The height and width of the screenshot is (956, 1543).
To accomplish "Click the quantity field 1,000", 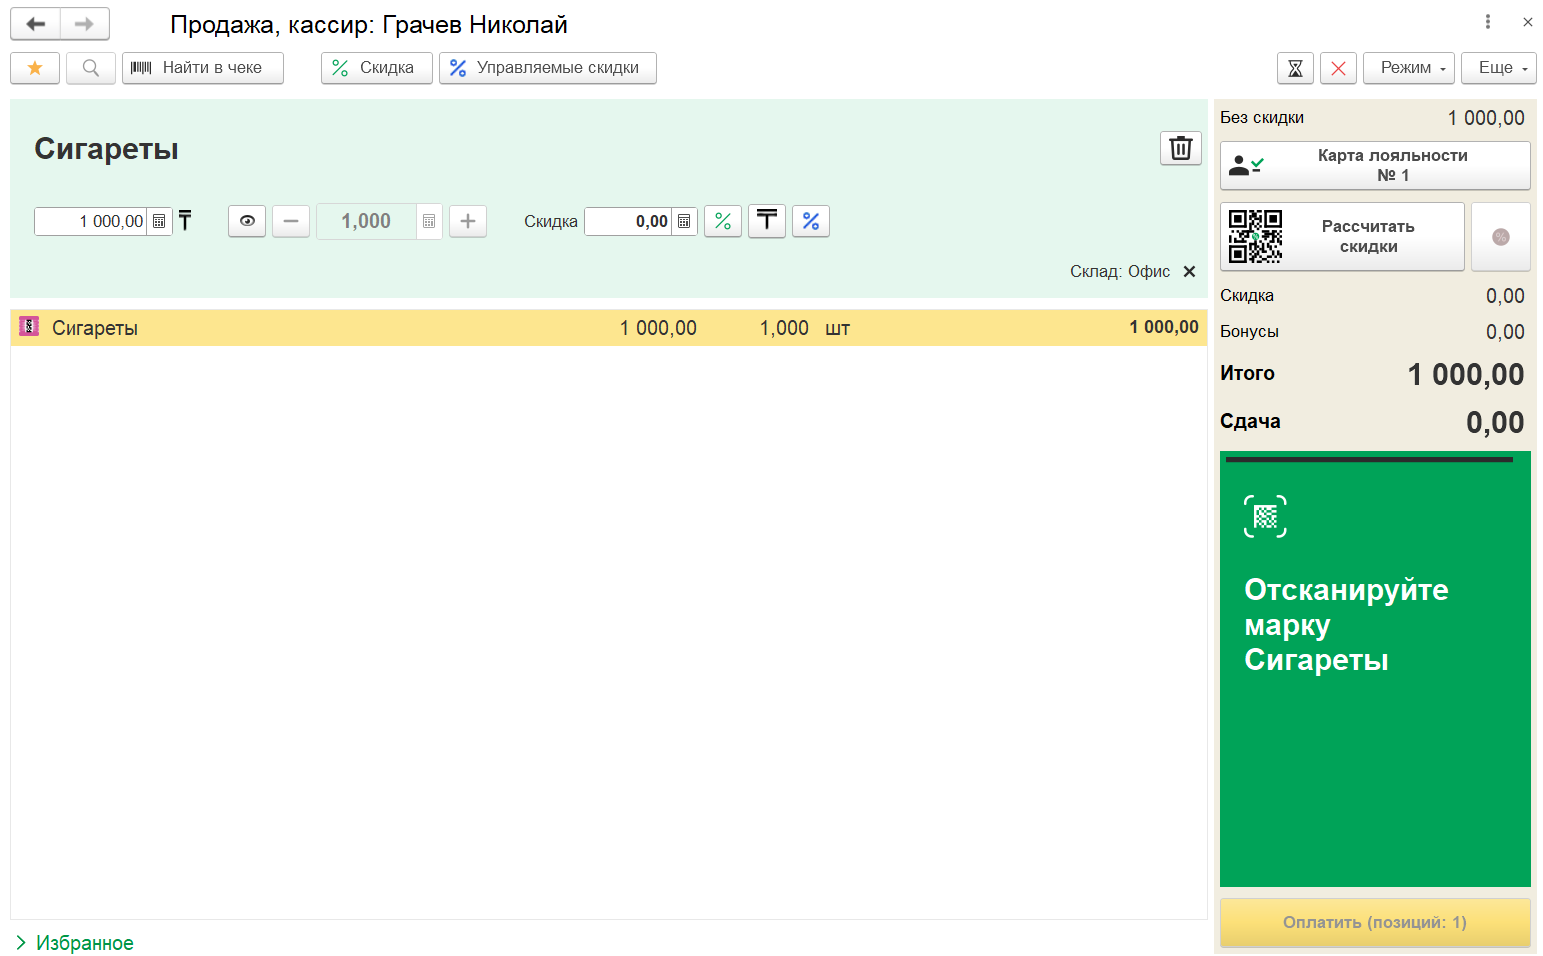I will click(x=366, y=221).
